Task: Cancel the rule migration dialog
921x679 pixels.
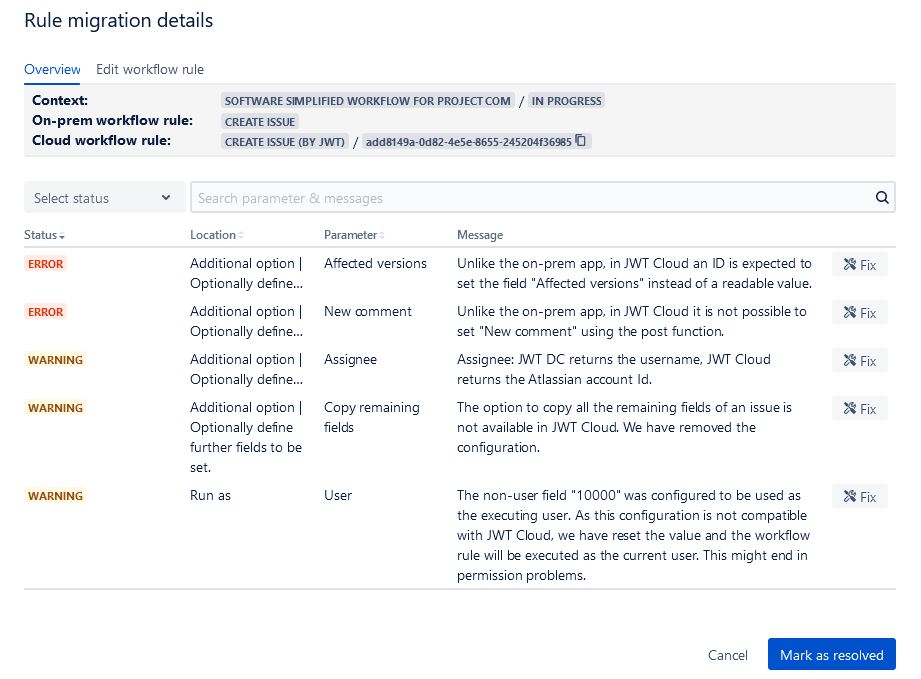Action: pos(727,655)
